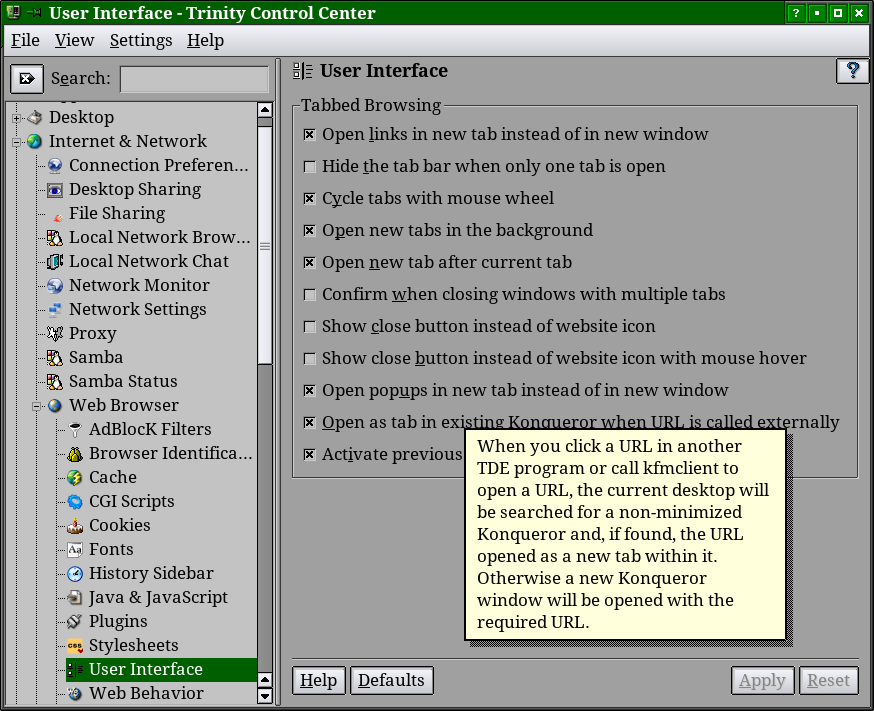Click the Defaults button
Image resolution: width=874 pixels, height=711 pixels.
click(x=391, y=680)
